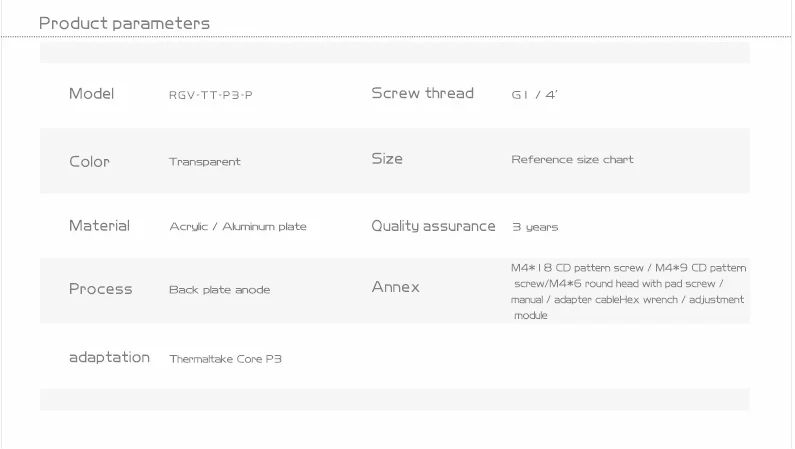Select the Model label
Screen dimensions: 795x449
pyautogui.click(x=92, y=94)
